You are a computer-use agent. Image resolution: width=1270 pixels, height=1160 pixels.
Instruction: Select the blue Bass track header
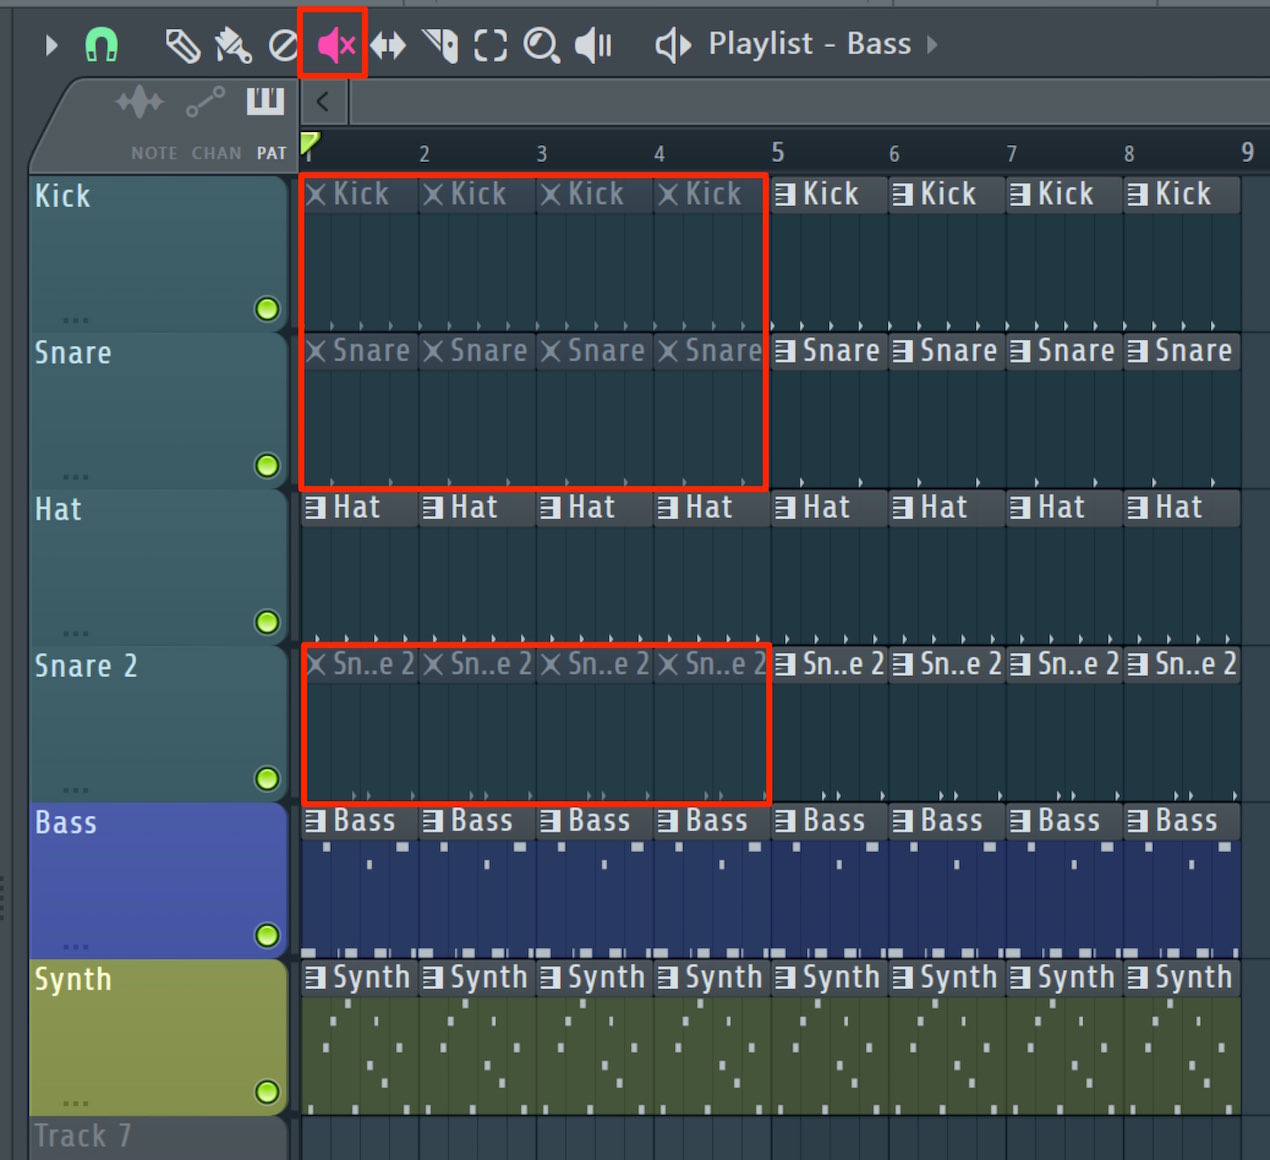coord(158,880)
